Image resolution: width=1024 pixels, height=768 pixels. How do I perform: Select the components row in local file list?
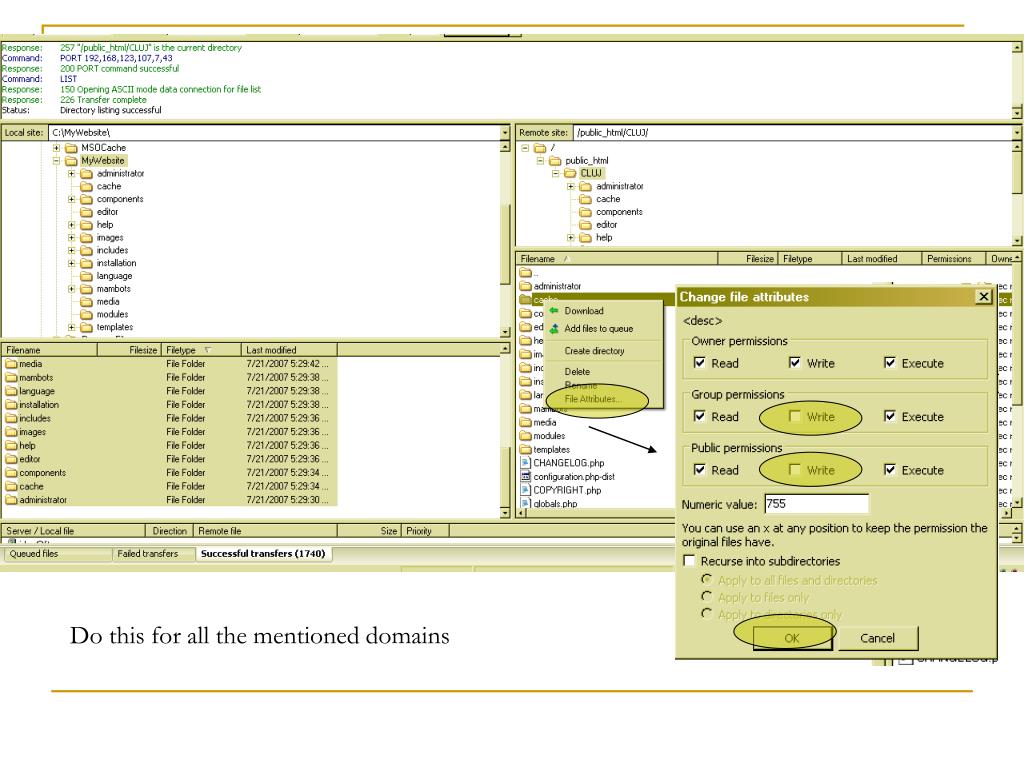(x=169, y=473)
